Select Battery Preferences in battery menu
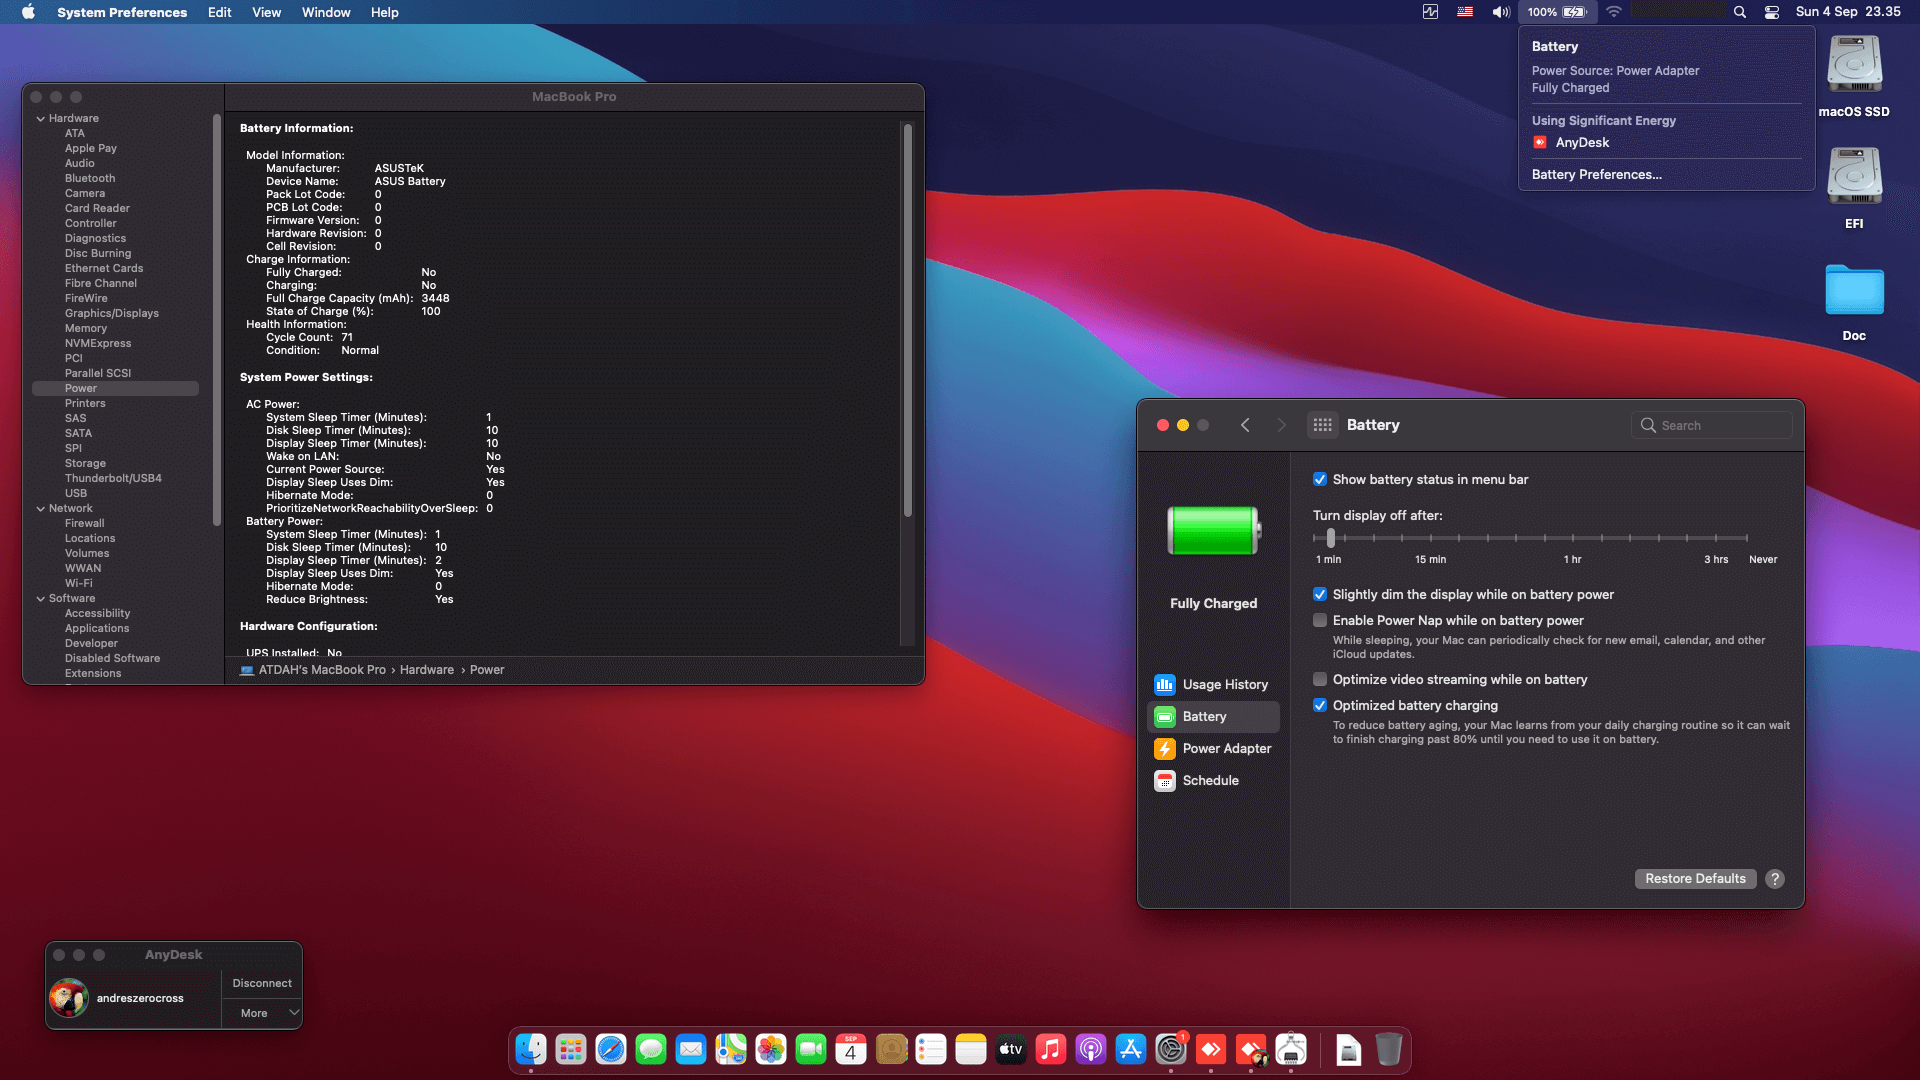1920x1080 pixels. 1596,174
